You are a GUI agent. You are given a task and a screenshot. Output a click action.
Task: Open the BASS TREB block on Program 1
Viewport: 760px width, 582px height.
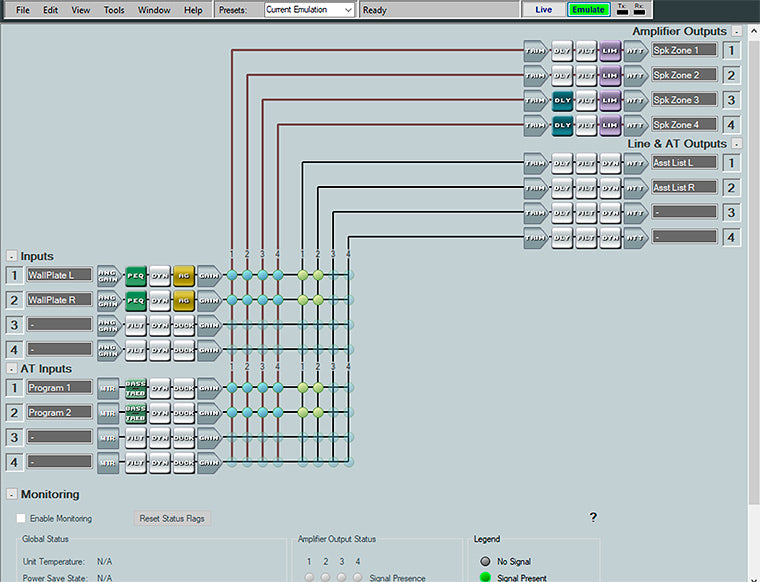click(136, 388)
